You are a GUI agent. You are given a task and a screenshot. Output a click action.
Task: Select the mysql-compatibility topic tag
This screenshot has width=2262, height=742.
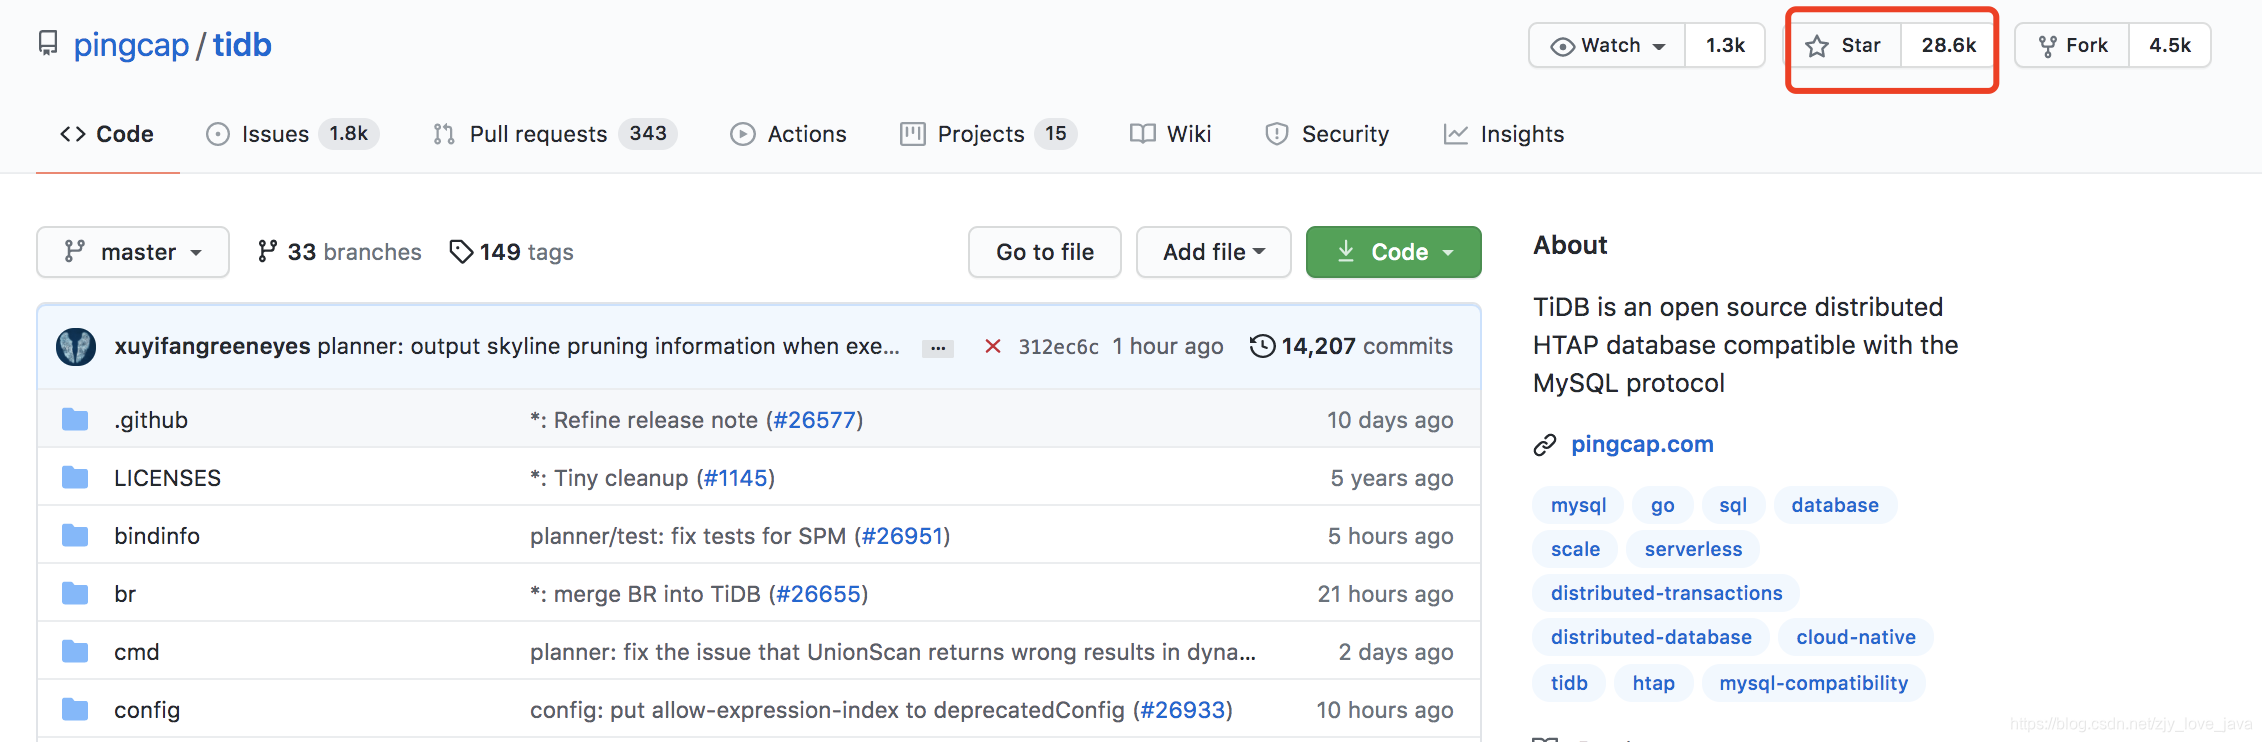(1813, 683)
